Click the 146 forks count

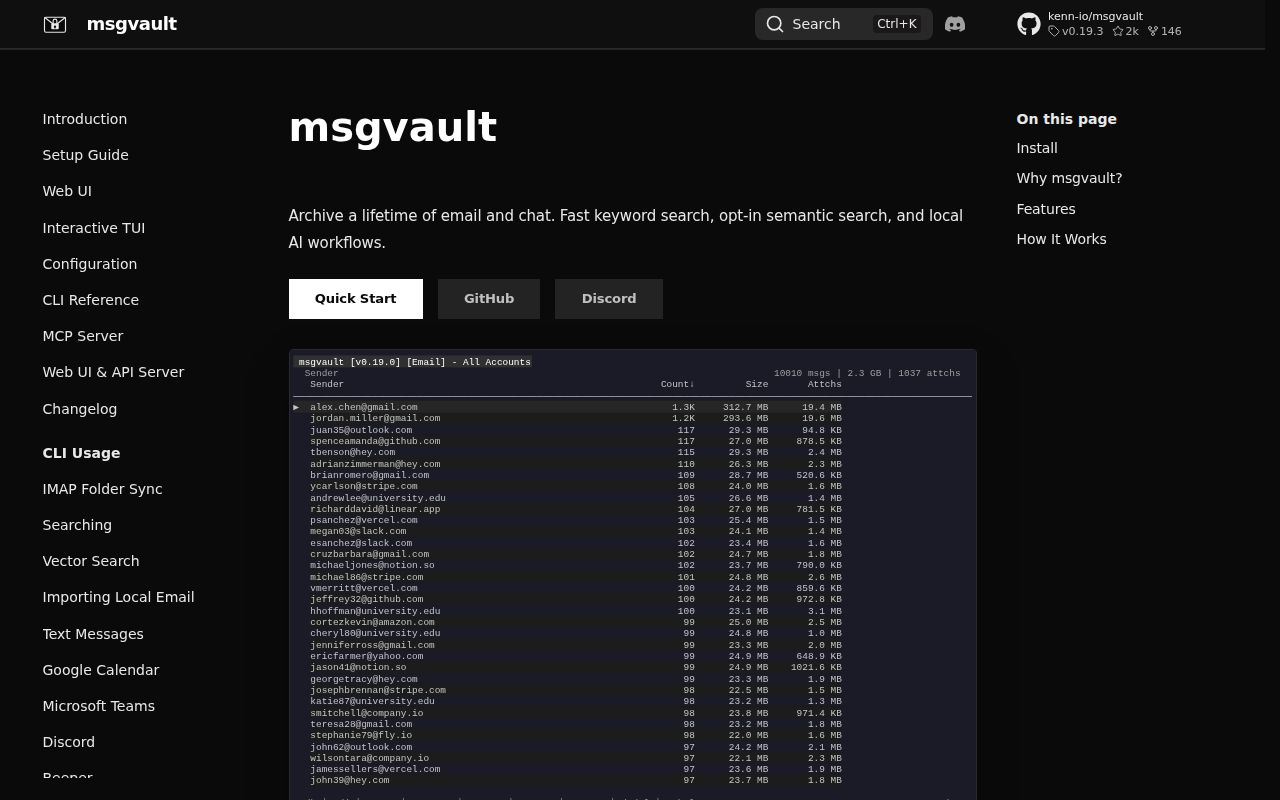pyautogui.click(x=1165, y=31)
